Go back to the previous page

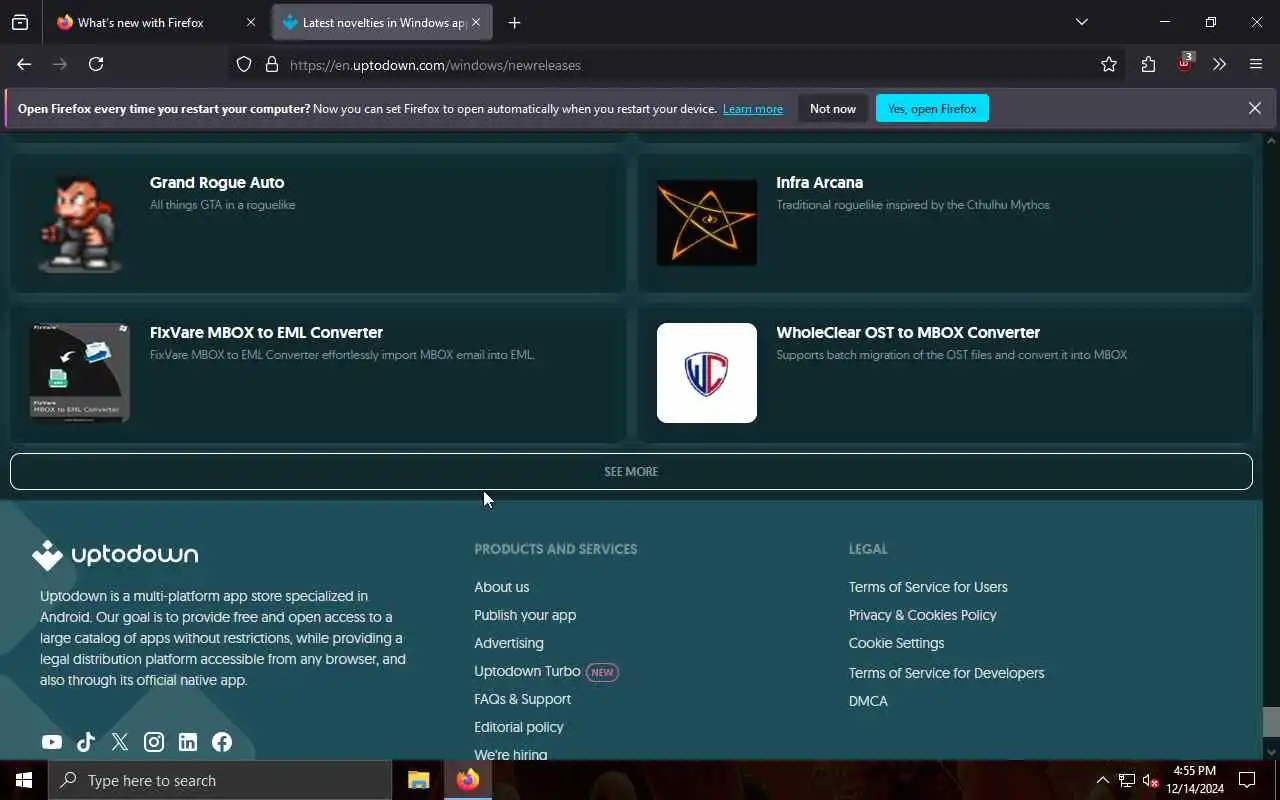coord(24,64)
